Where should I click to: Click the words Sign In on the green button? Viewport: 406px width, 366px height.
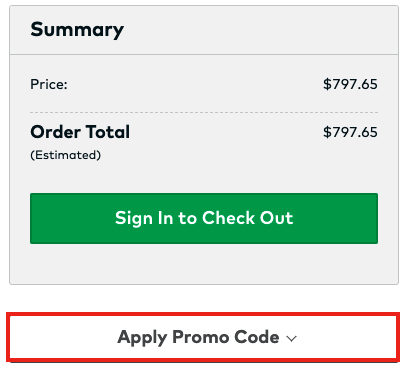[144, 219]
